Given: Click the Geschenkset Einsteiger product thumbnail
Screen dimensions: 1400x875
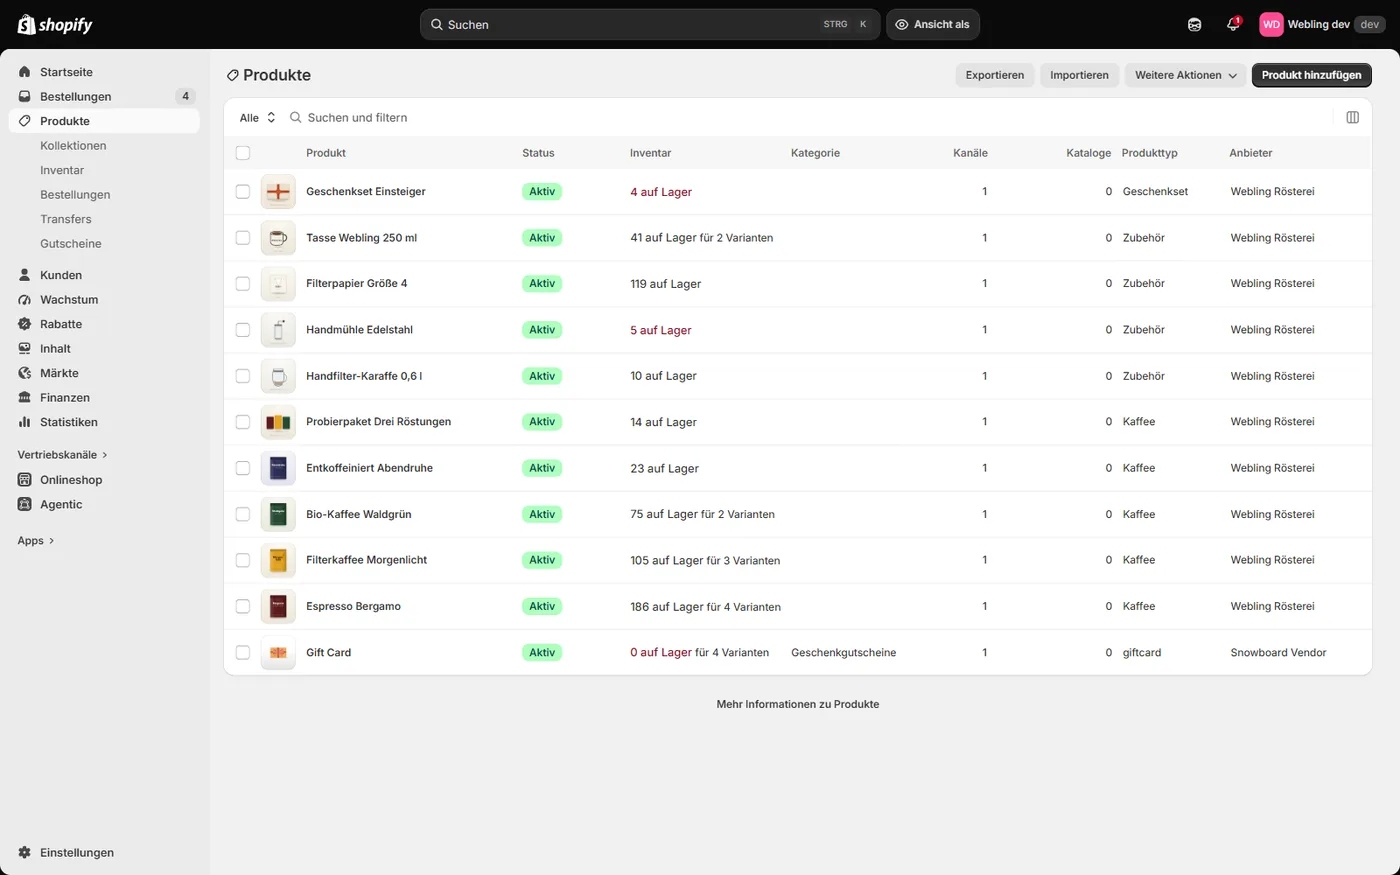Looking at the screenshot, I should [x=278, y=191].
